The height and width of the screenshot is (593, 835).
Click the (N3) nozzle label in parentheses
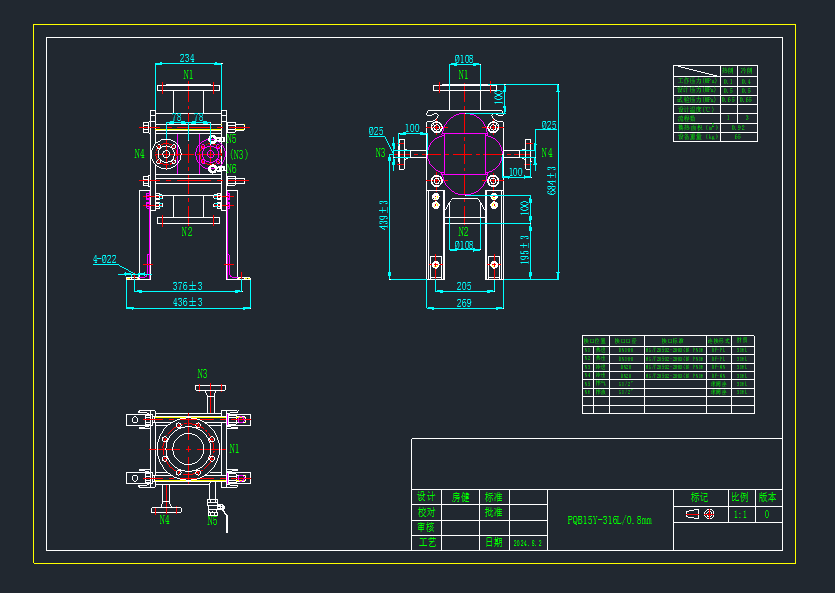tap(239, 154)
